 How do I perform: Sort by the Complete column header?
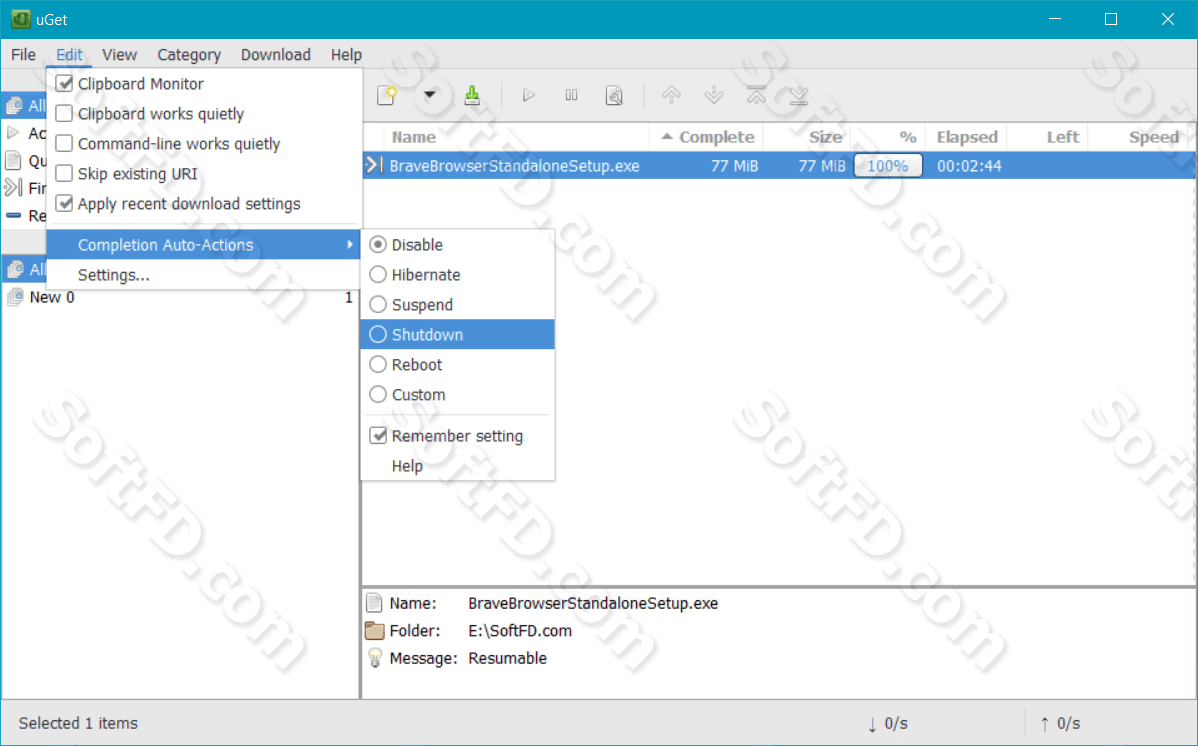pos(707,137)
